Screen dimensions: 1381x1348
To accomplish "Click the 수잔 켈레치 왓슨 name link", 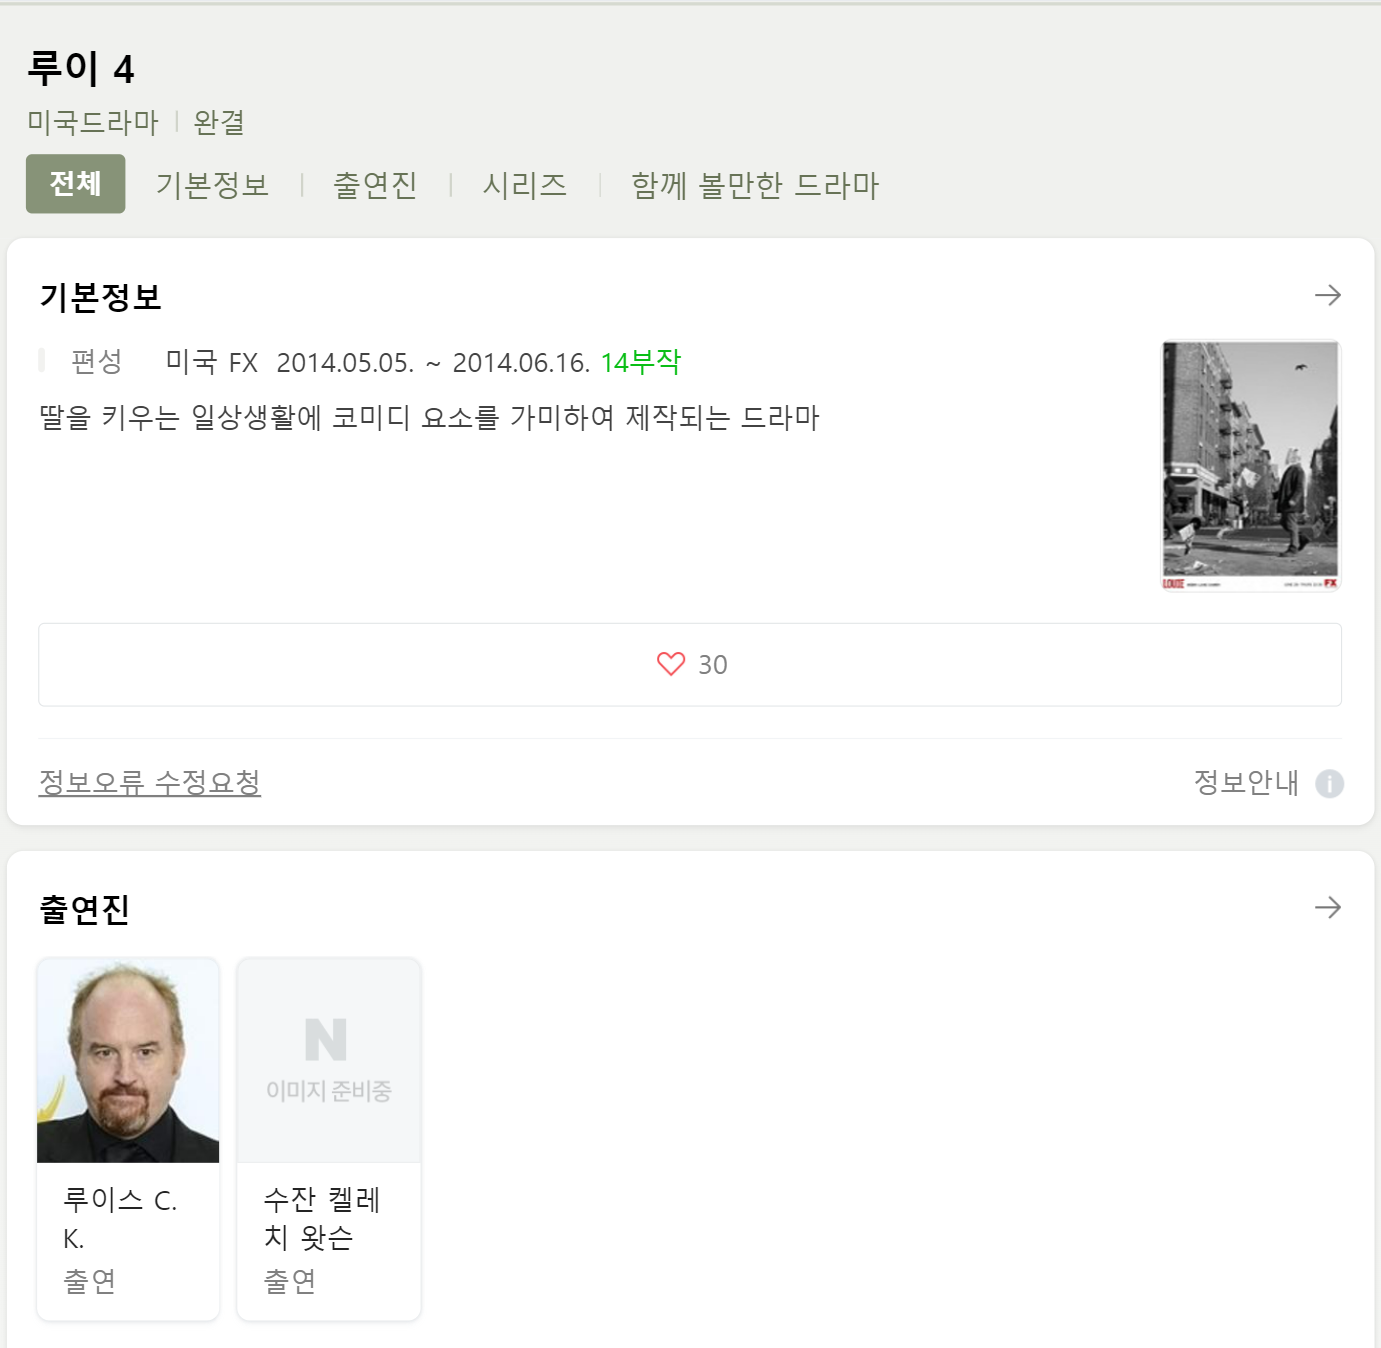I will [322, 1218].
